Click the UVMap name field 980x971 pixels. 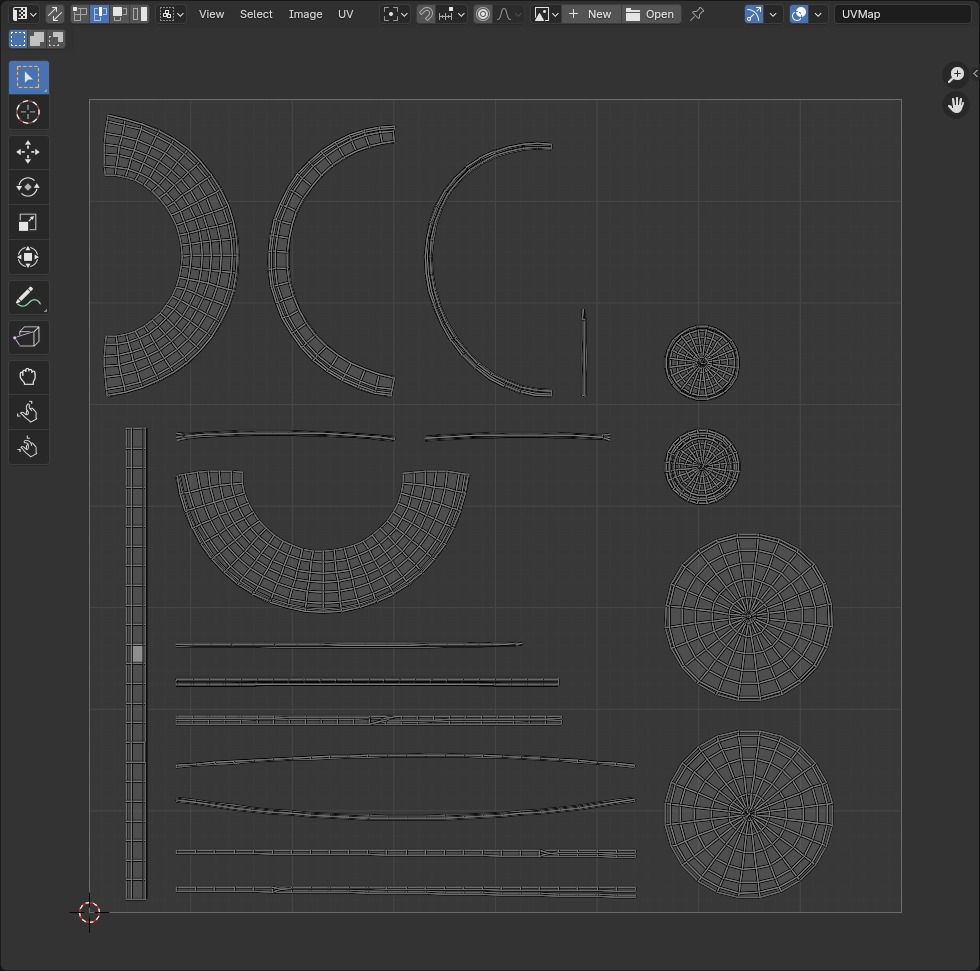coord(902,14)
